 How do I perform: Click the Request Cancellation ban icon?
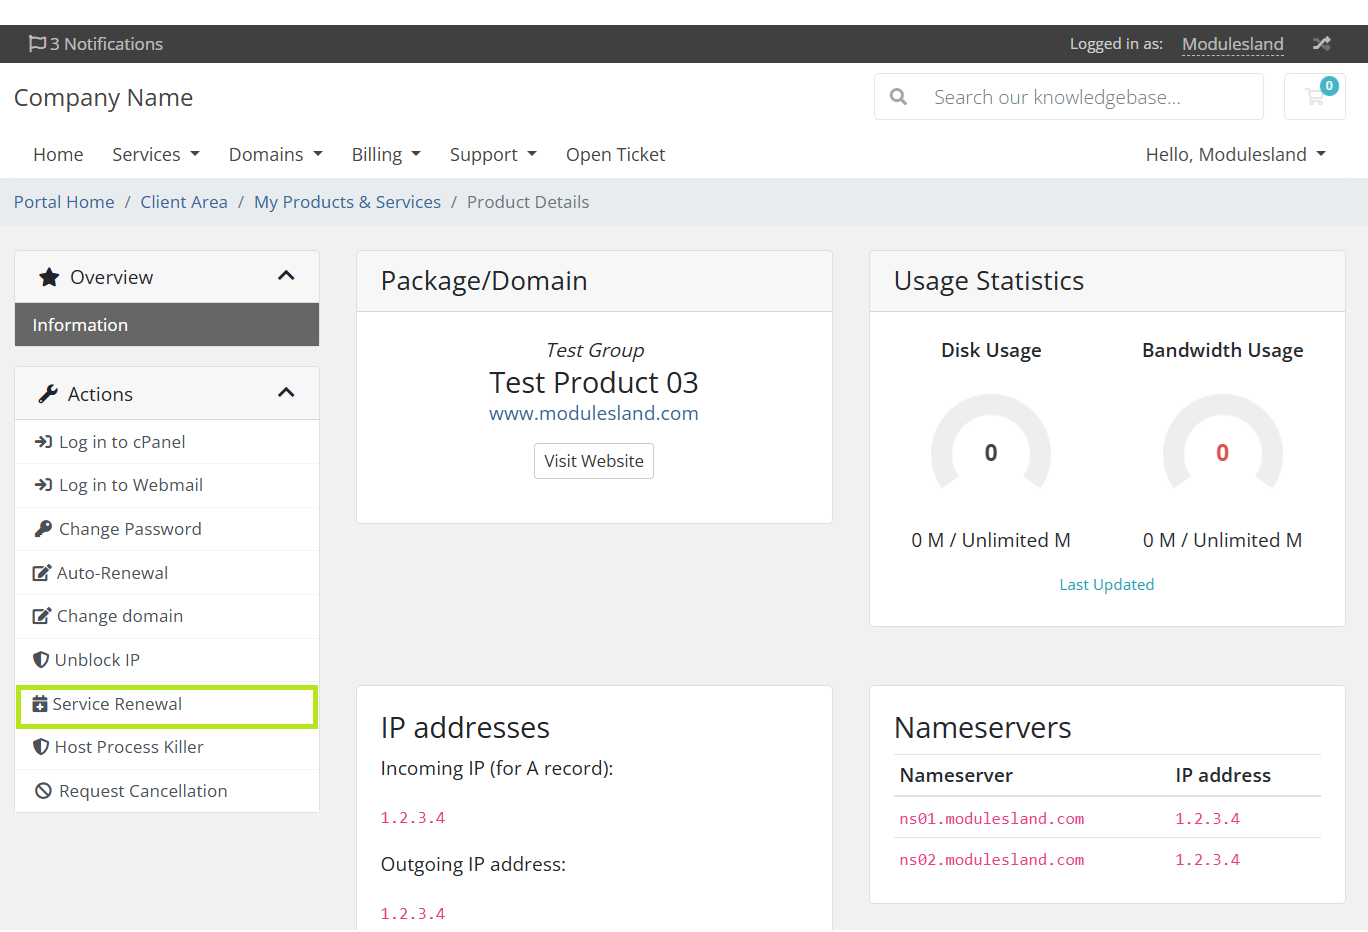pos(43,791)
